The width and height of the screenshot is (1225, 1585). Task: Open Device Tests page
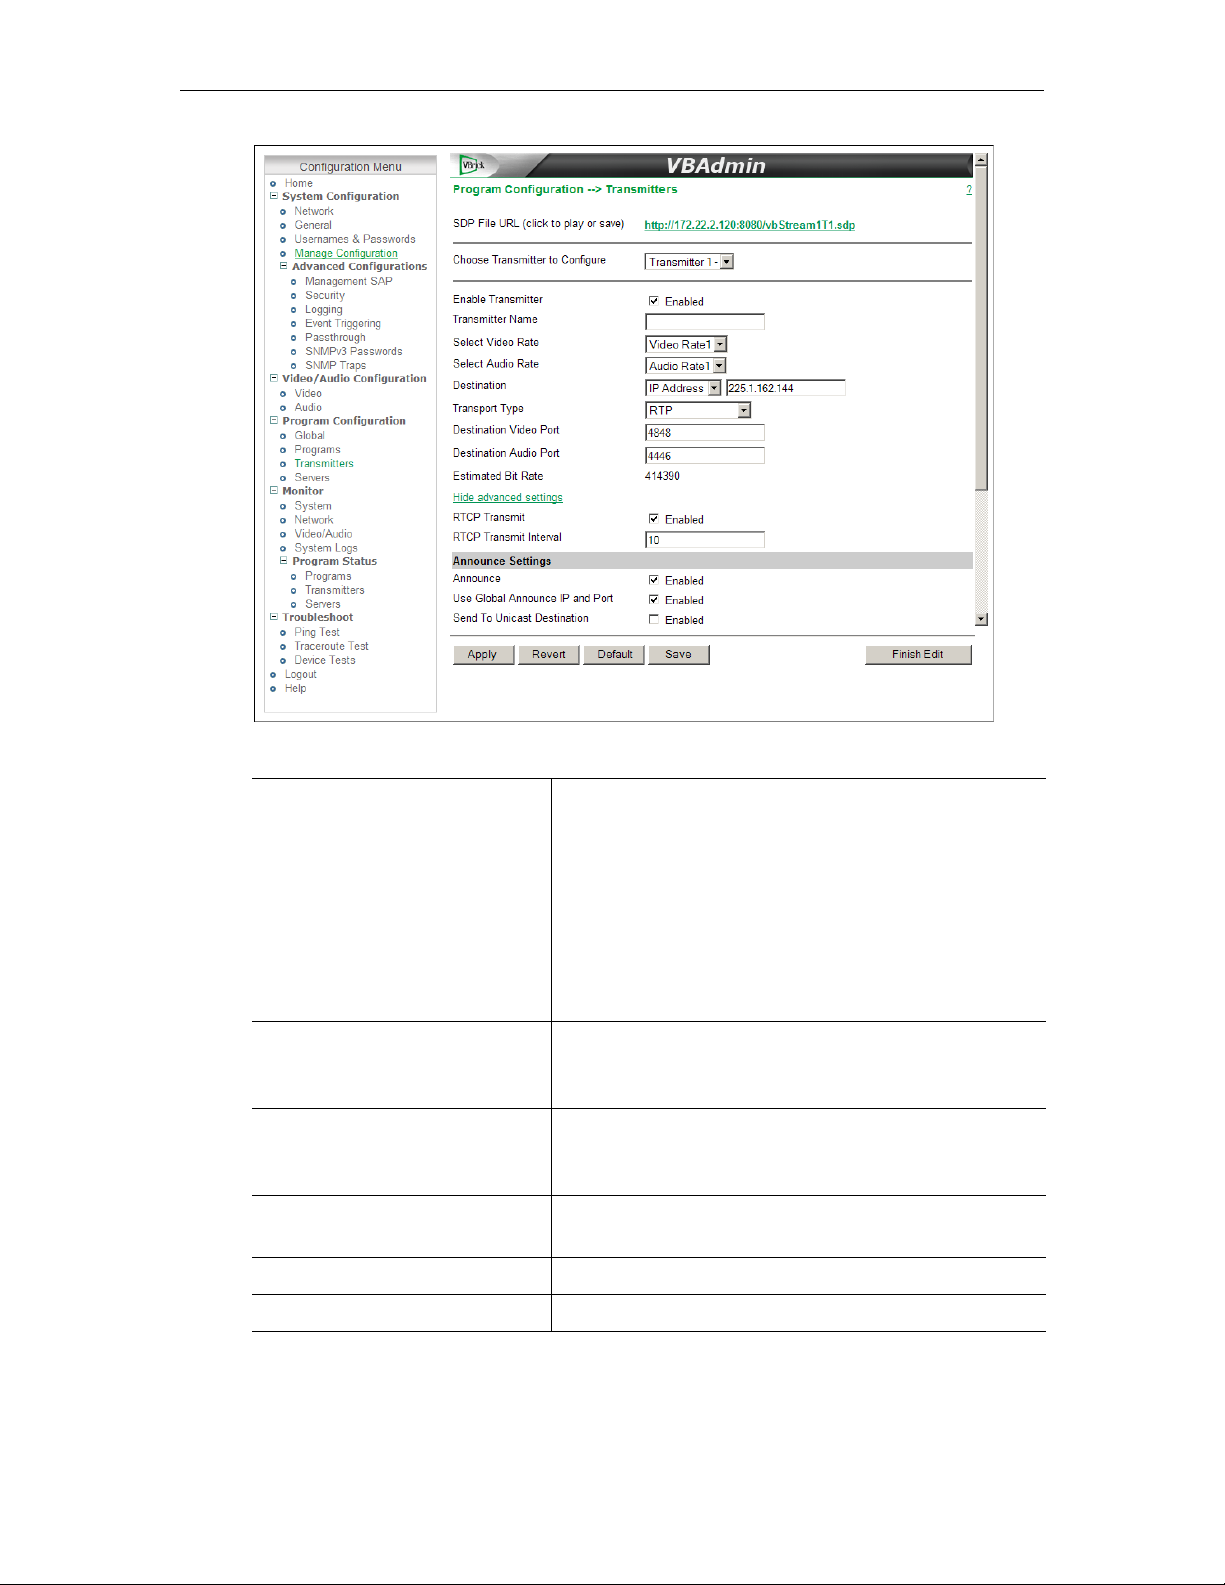tap(325, 660)
